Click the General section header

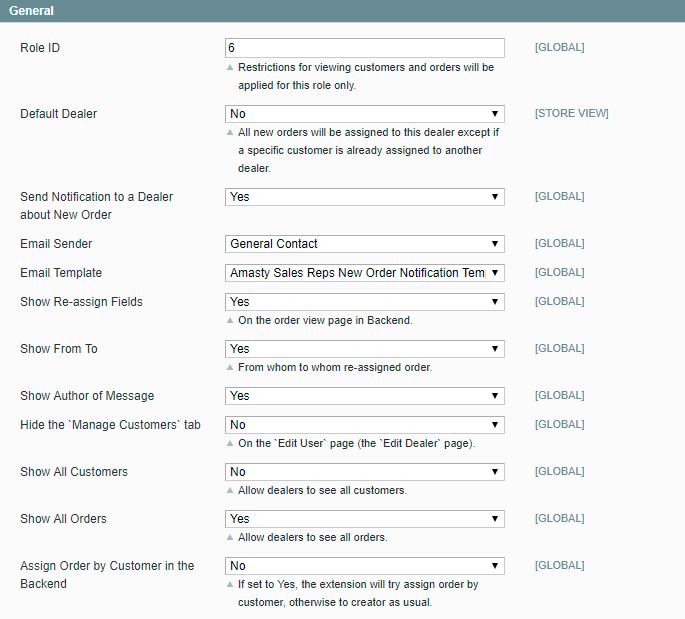point(32,11)
